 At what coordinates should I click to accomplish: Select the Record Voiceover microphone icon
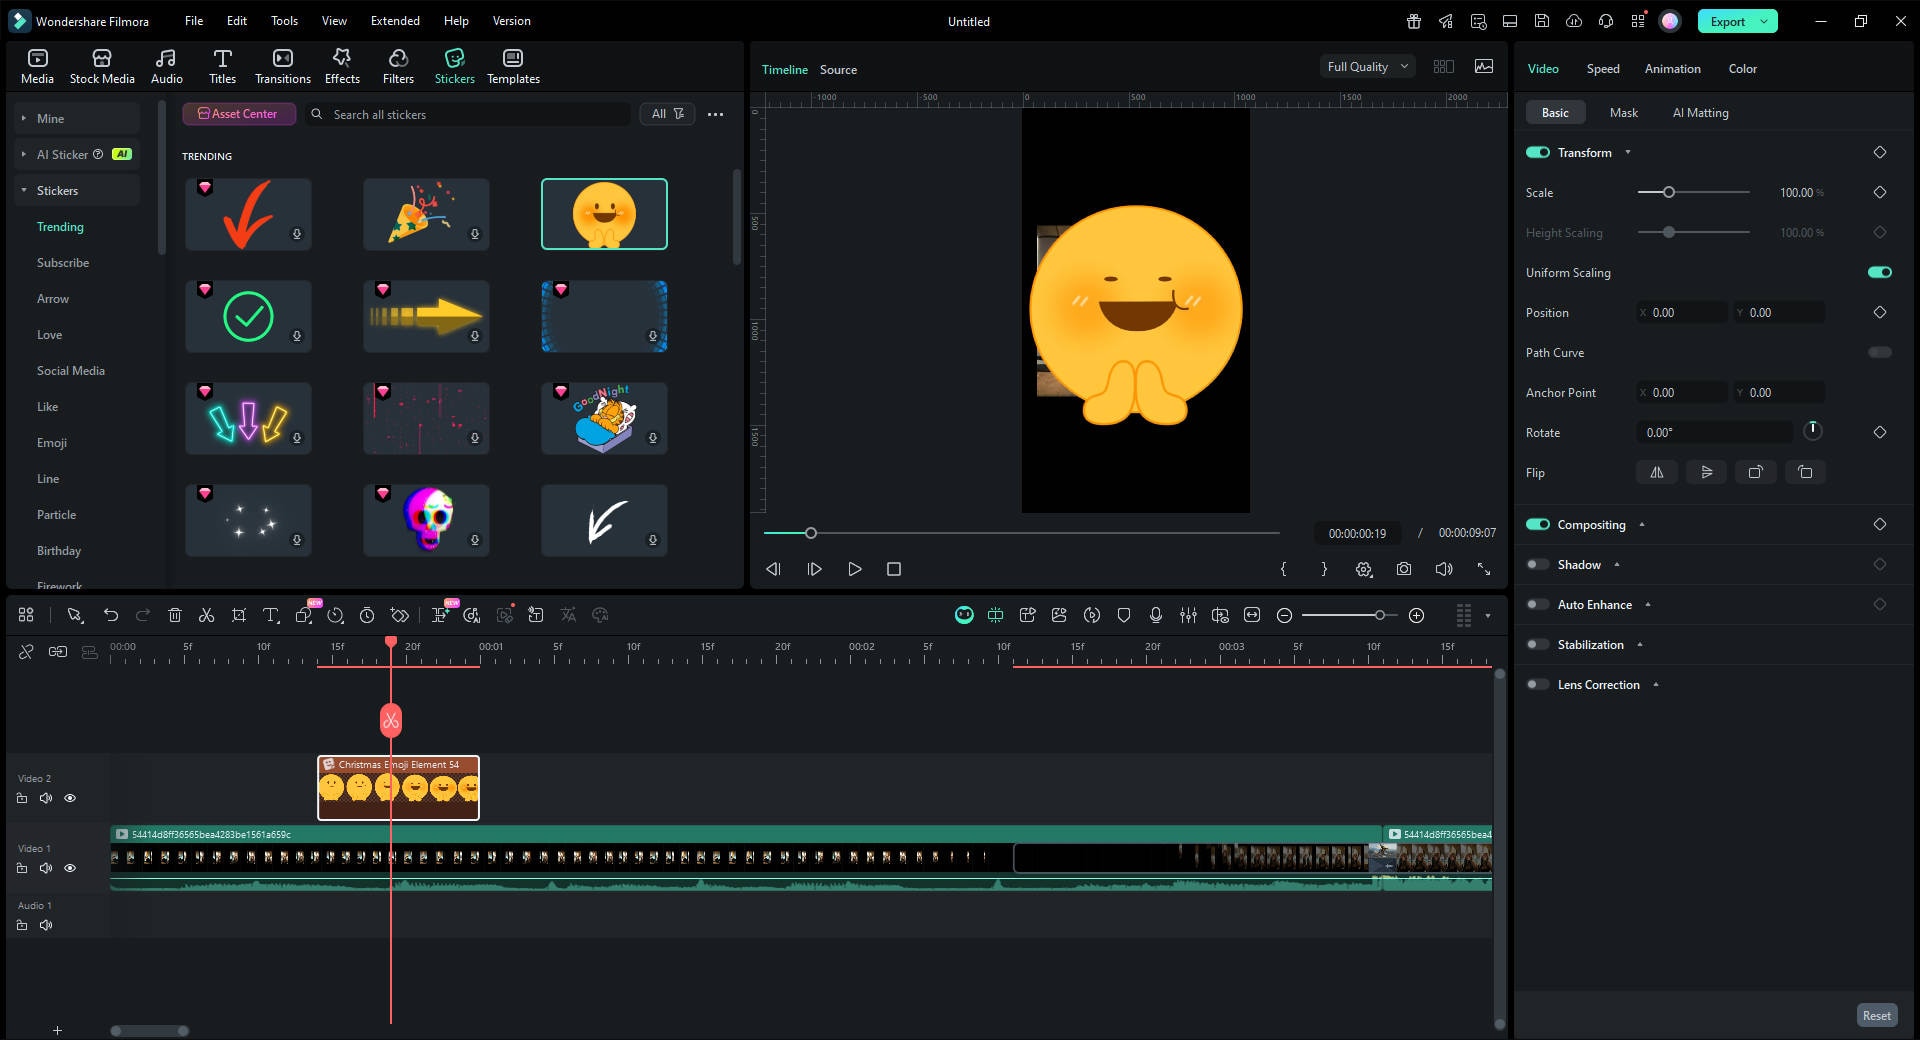click(x=1155, y=615)
